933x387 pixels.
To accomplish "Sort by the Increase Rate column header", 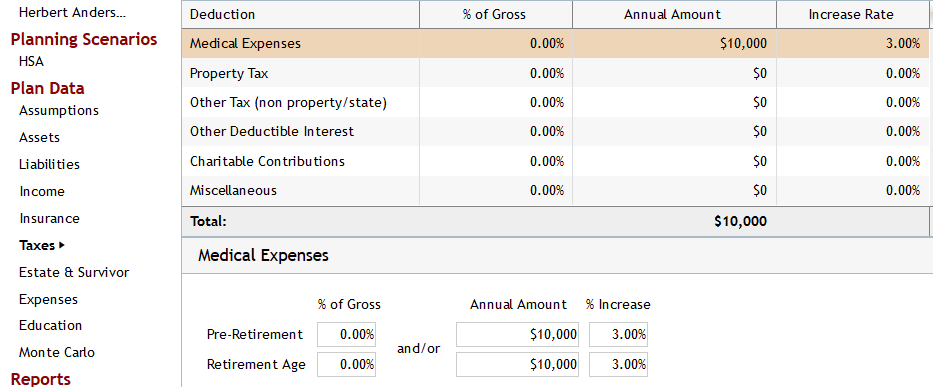I will coord(852,14).
